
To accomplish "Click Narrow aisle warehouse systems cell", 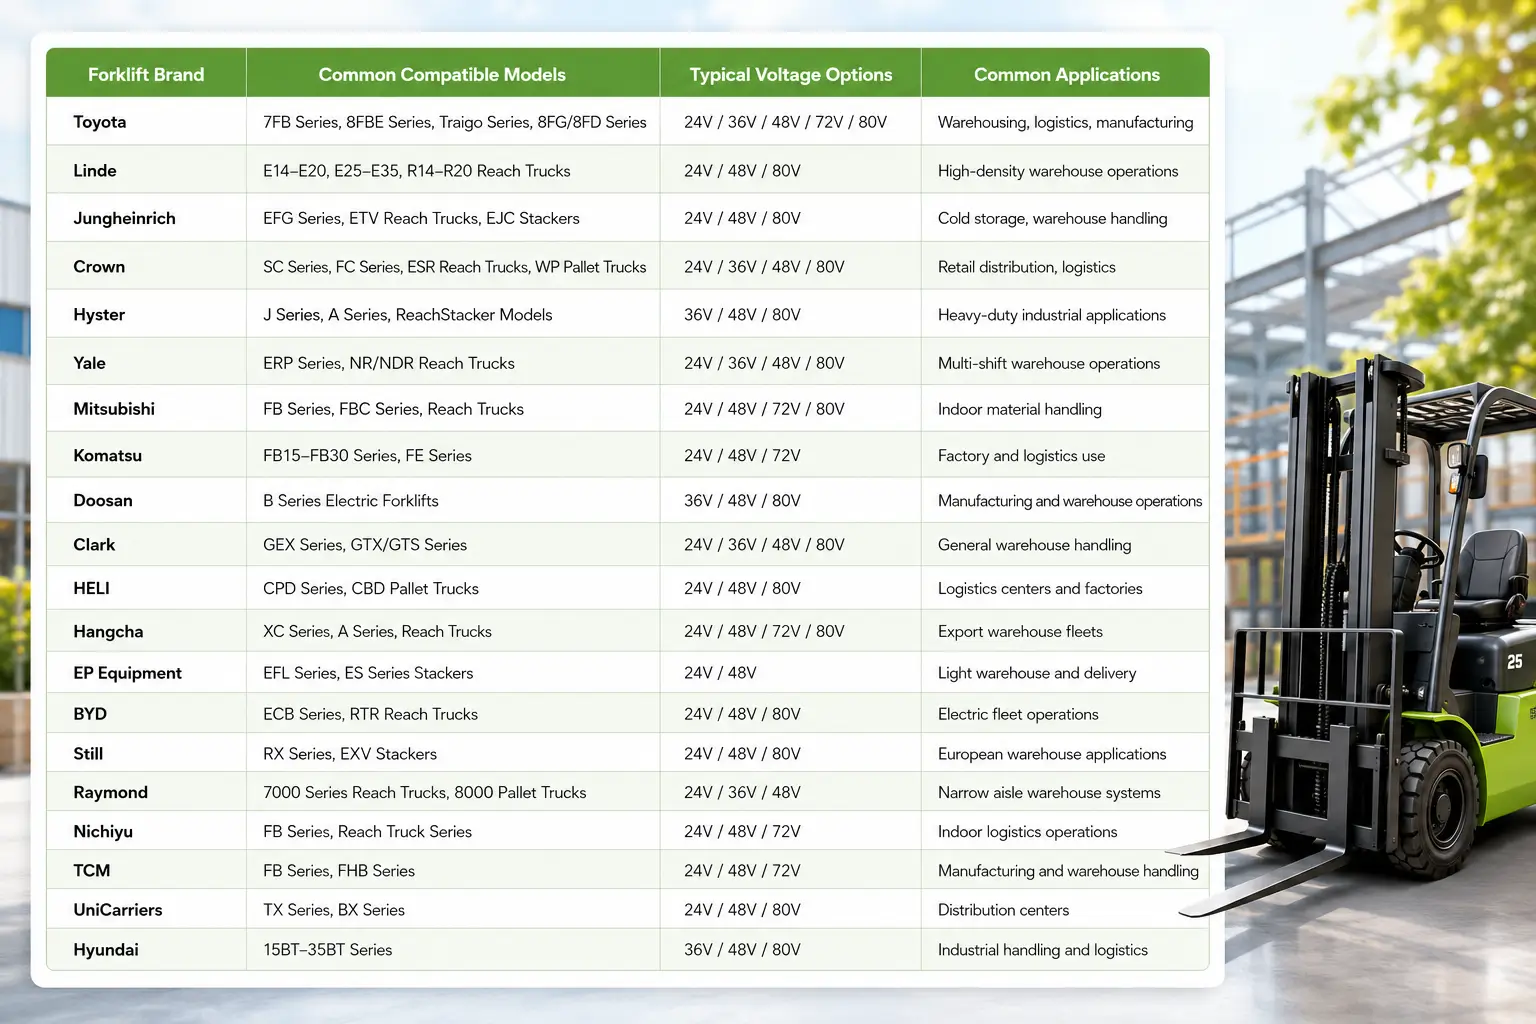I will pyautogui.click(x=1065, y=792).
